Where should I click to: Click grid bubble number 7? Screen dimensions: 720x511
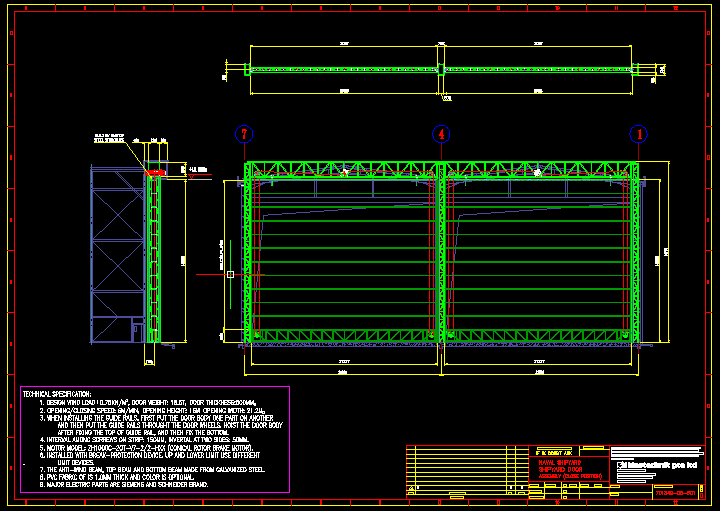[244, 134]
